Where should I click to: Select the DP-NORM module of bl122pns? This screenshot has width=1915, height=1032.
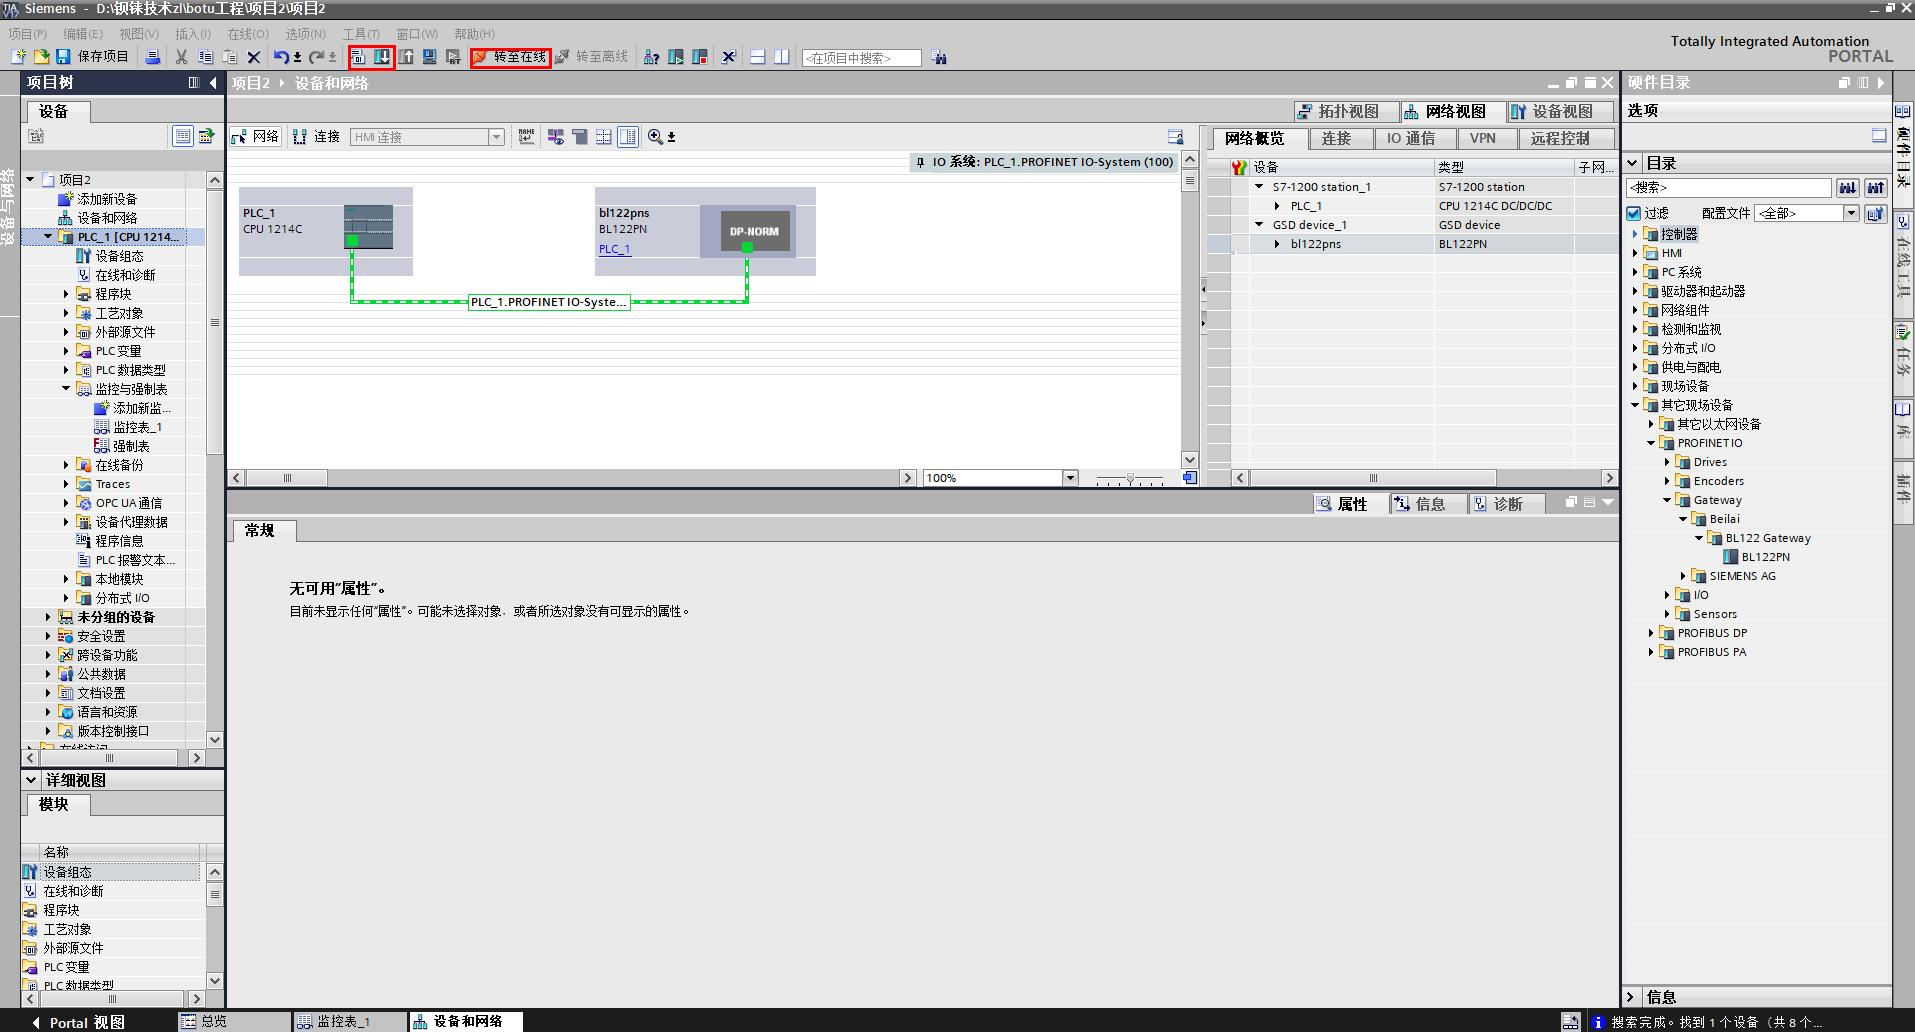(753, 231)
